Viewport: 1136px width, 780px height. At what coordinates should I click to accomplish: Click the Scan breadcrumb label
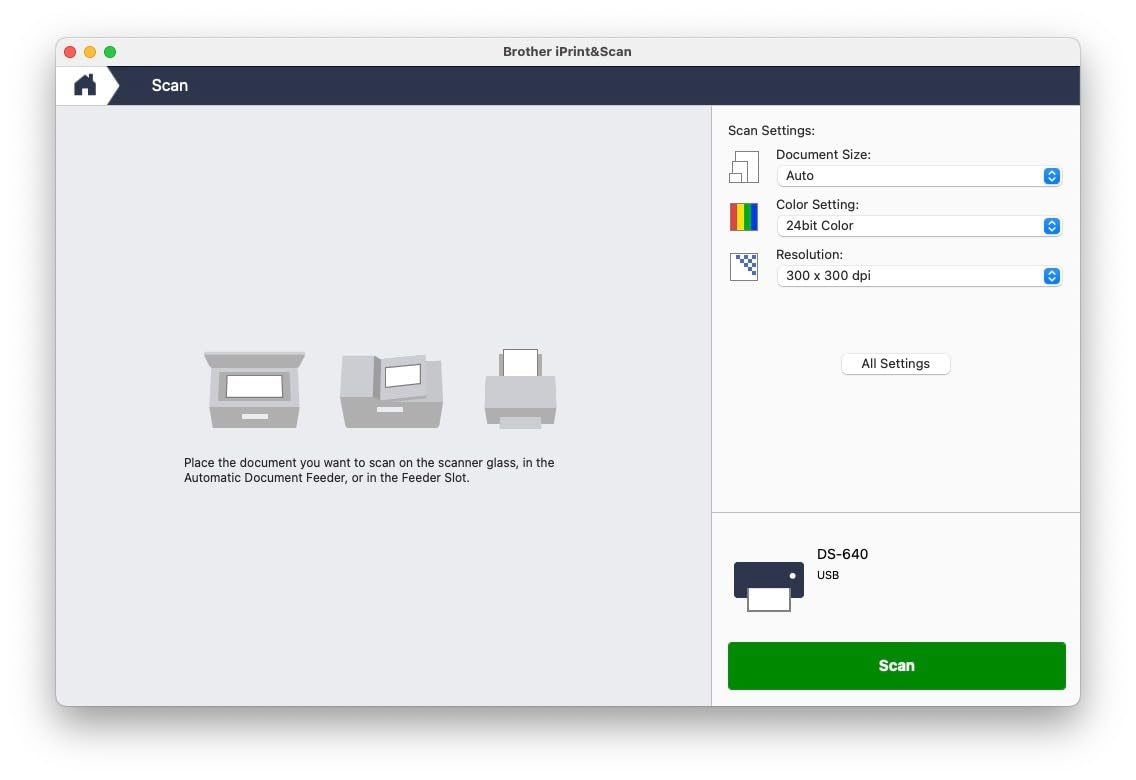click(x=170, y=85)
